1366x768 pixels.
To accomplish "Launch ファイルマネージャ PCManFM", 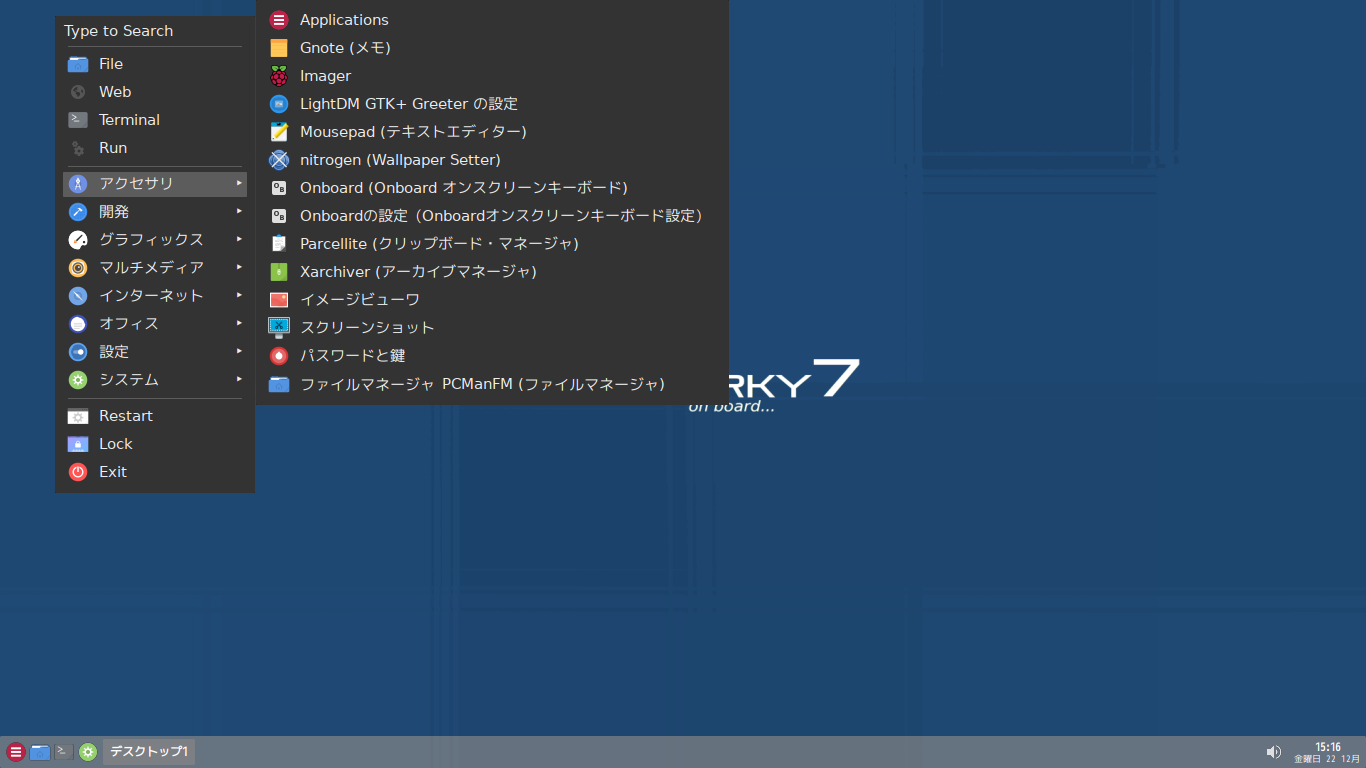I will (492, 384).
